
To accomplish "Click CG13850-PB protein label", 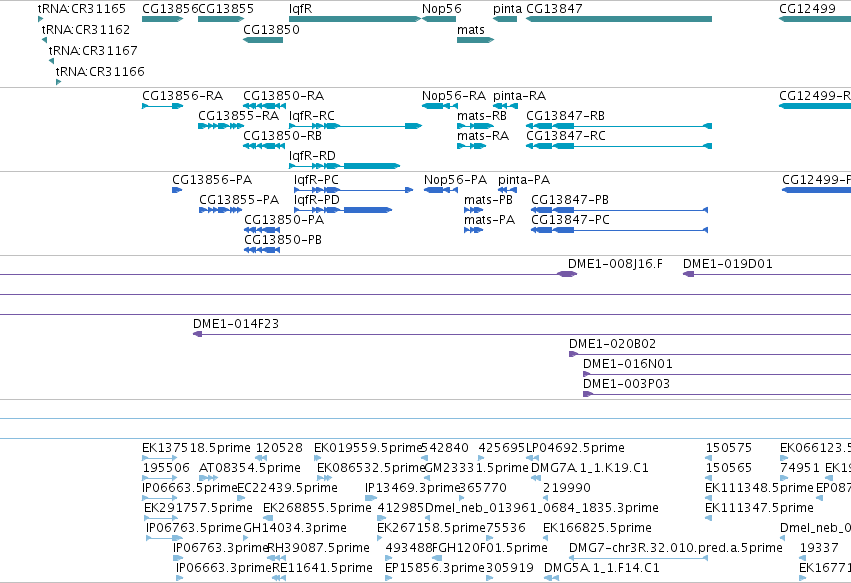I will tap(283, 240).
